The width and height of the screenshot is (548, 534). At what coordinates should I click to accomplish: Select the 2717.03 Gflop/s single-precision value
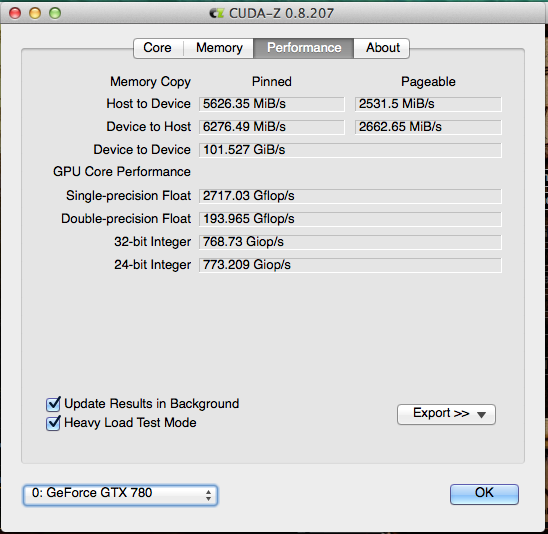pos(350,196)
